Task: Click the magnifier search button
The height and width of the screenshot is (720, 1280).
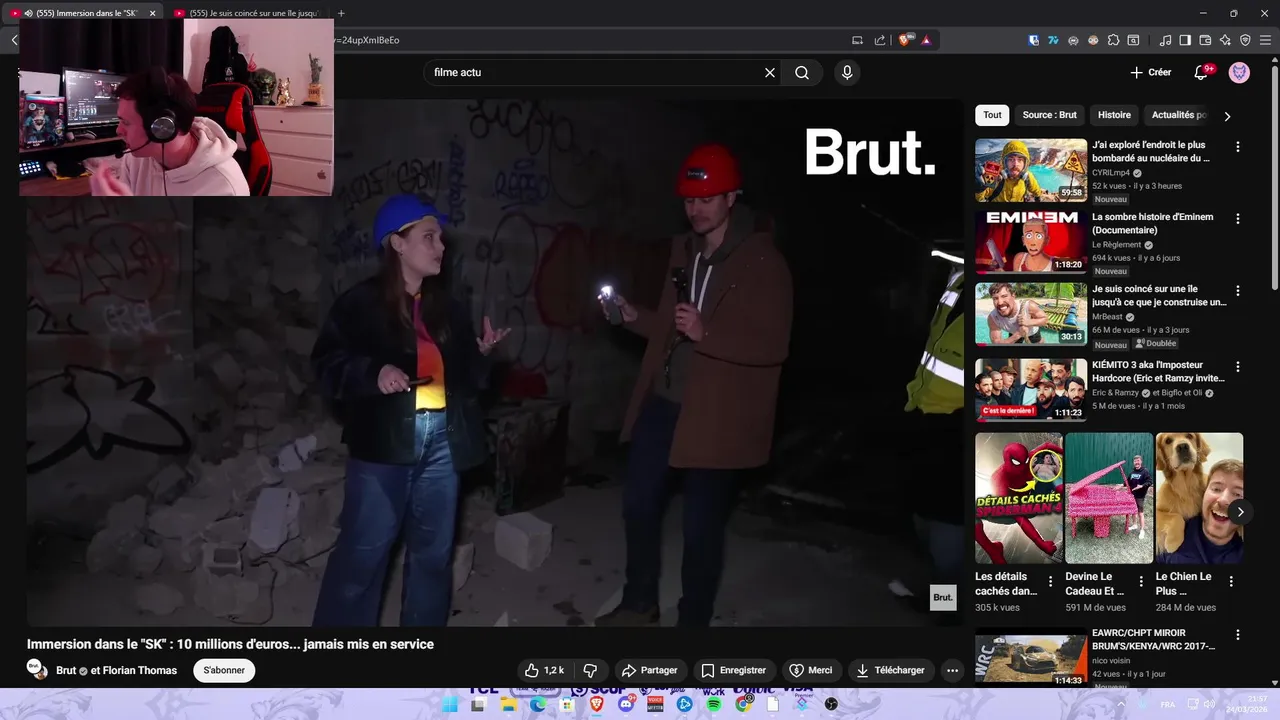Action: tap(802, 73)
